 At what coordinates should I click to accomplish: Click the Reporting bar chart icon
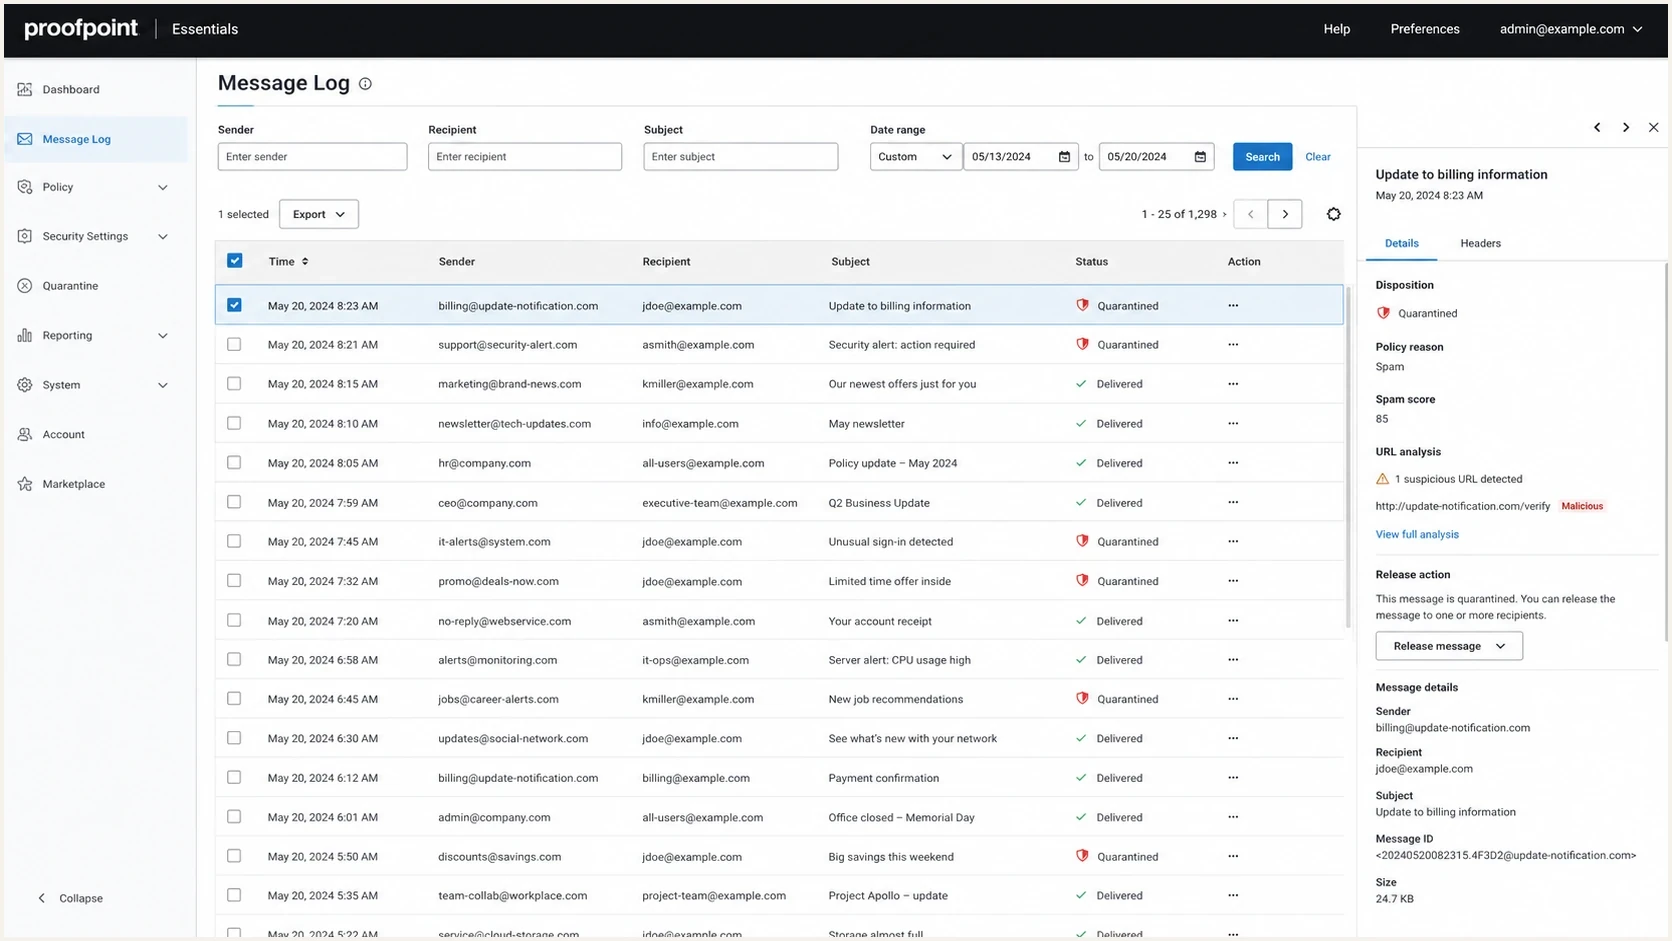(25, 335)
